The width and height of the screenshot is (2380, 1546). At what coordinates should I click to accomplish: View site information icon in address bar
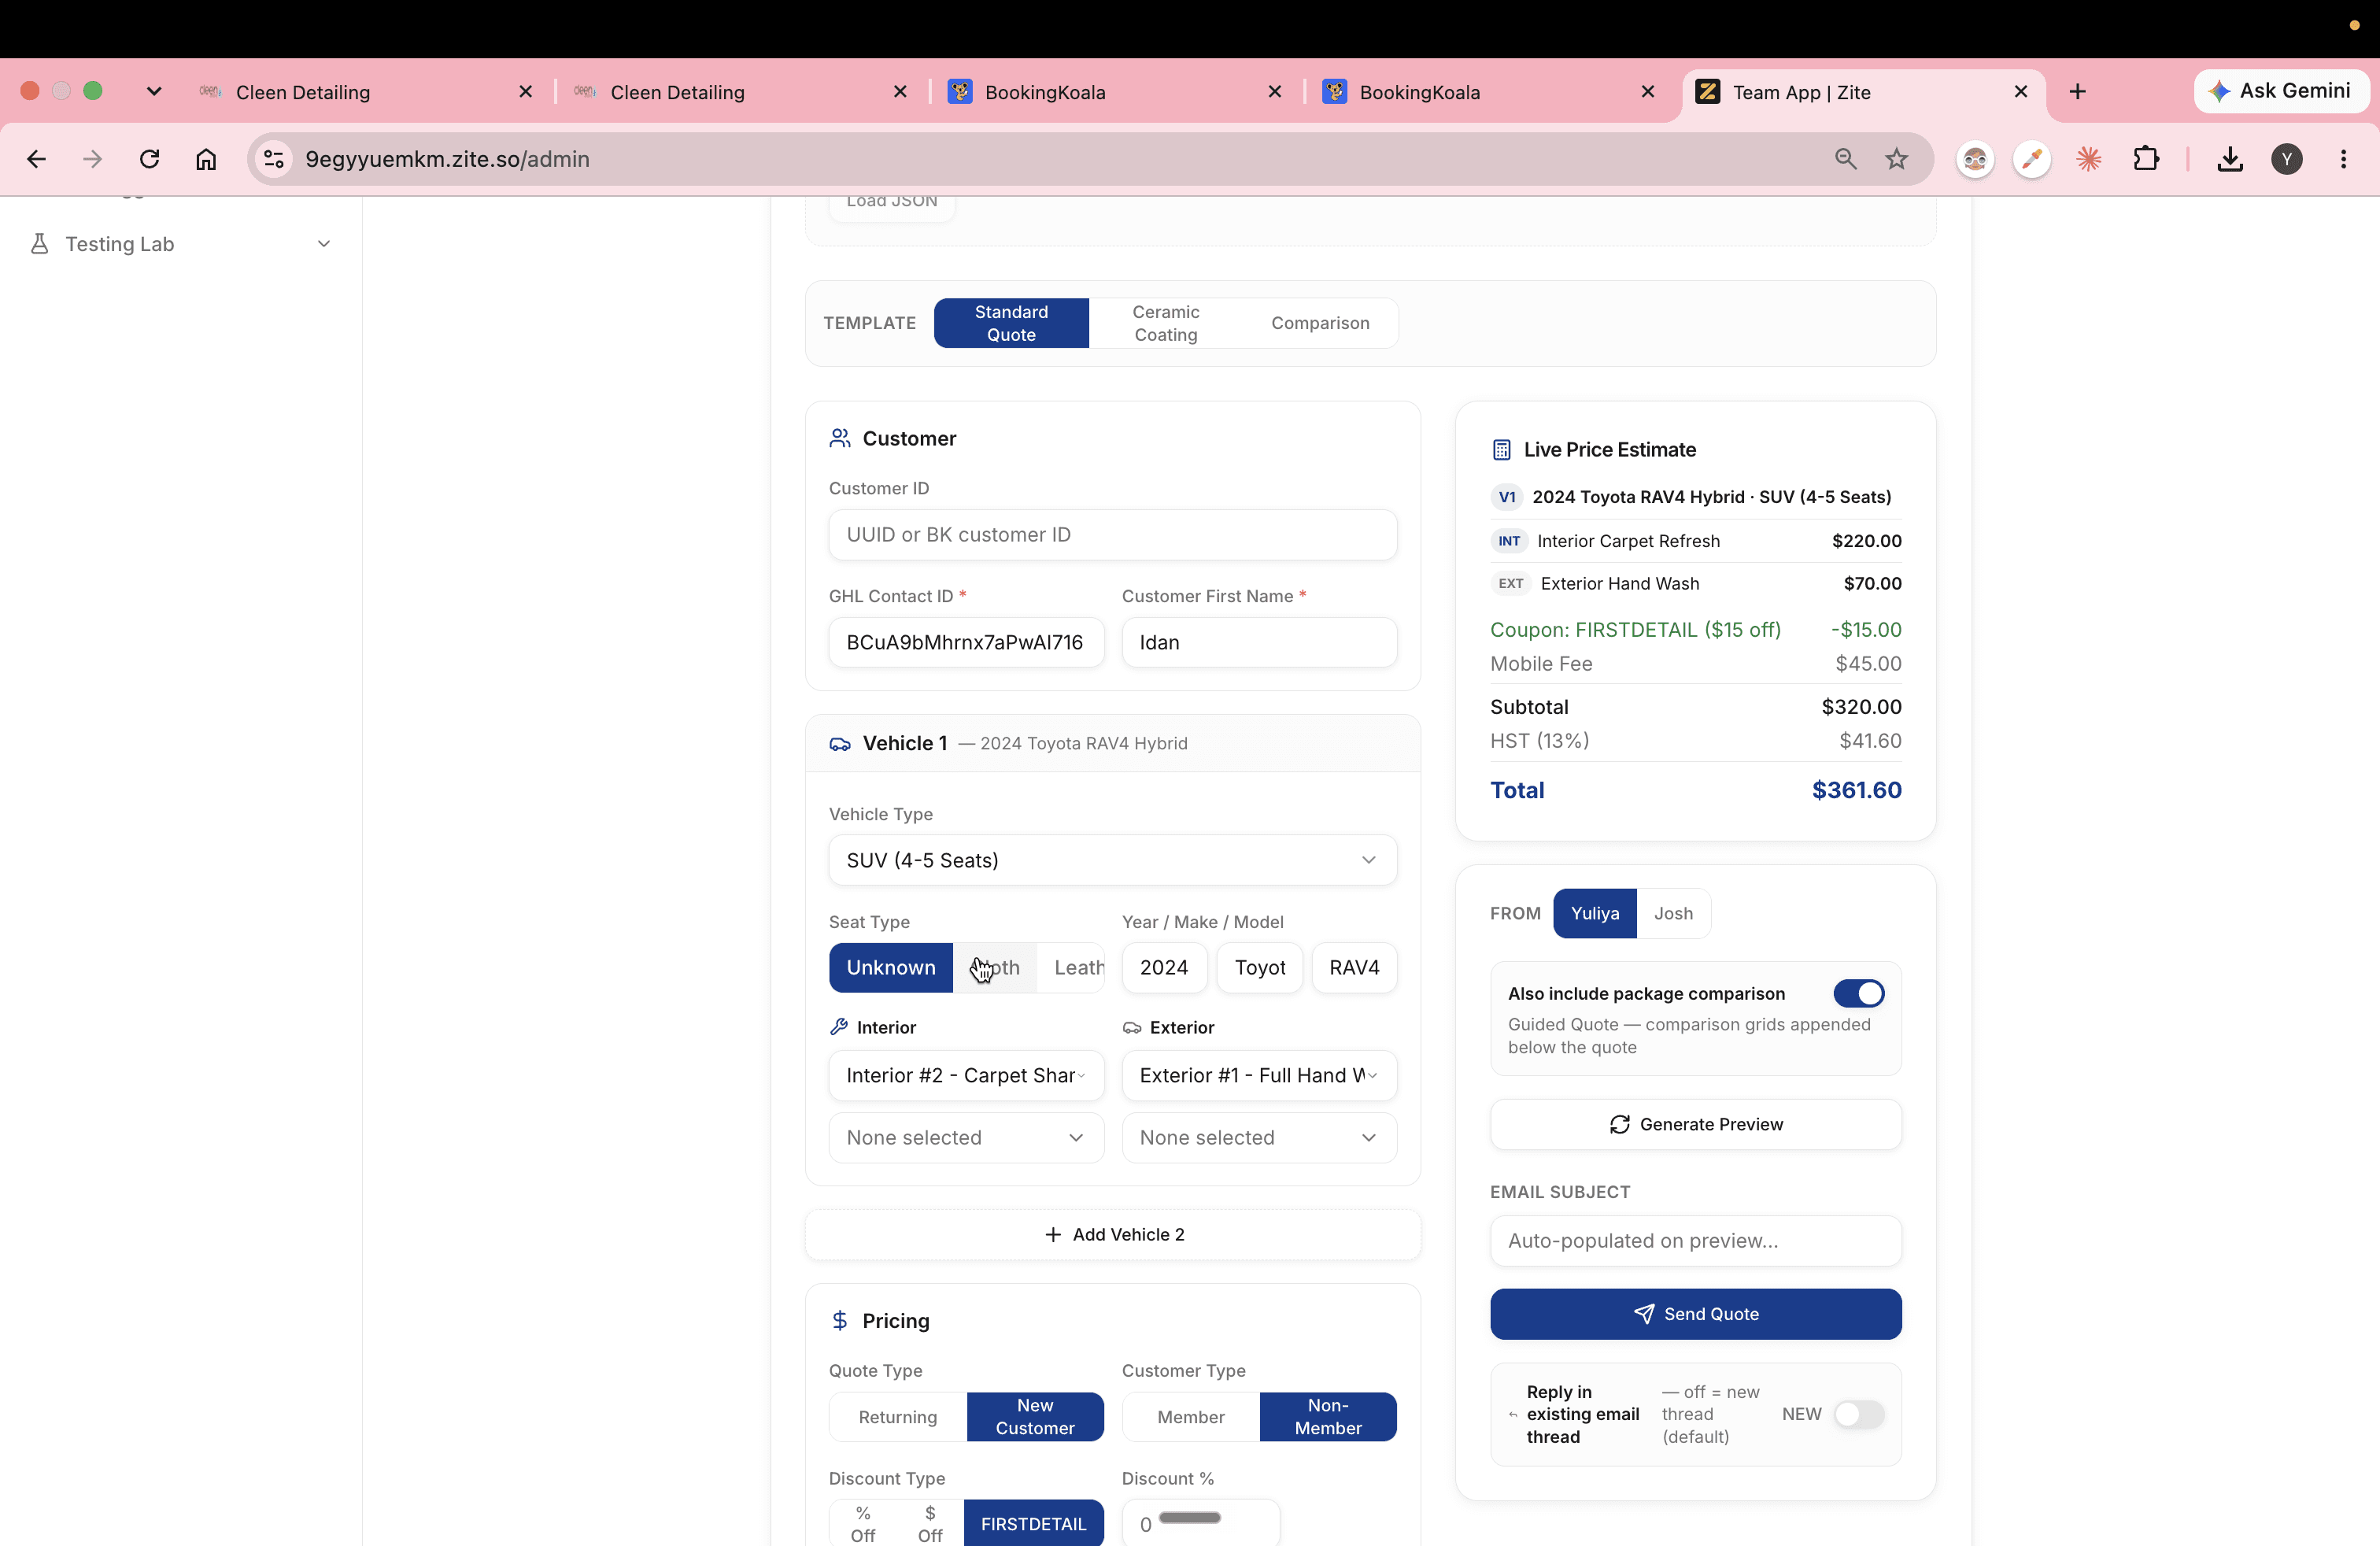(274, 159)
